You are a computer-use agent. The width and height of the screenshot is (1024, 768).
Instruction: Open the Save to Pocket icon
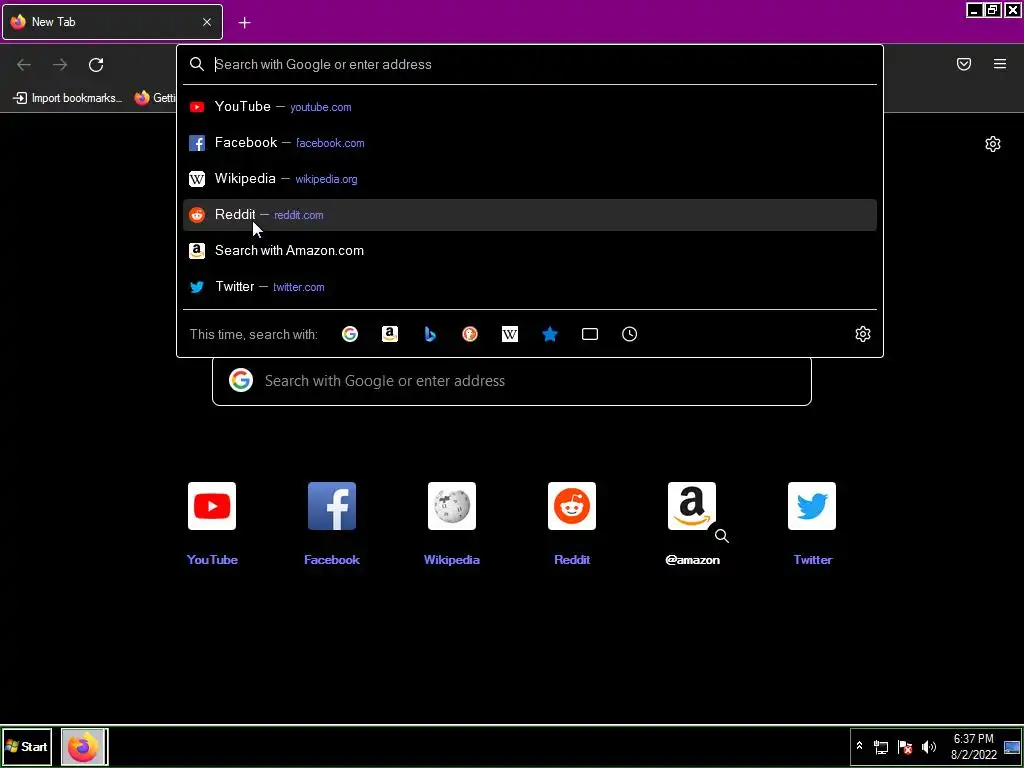coord(964,64)
